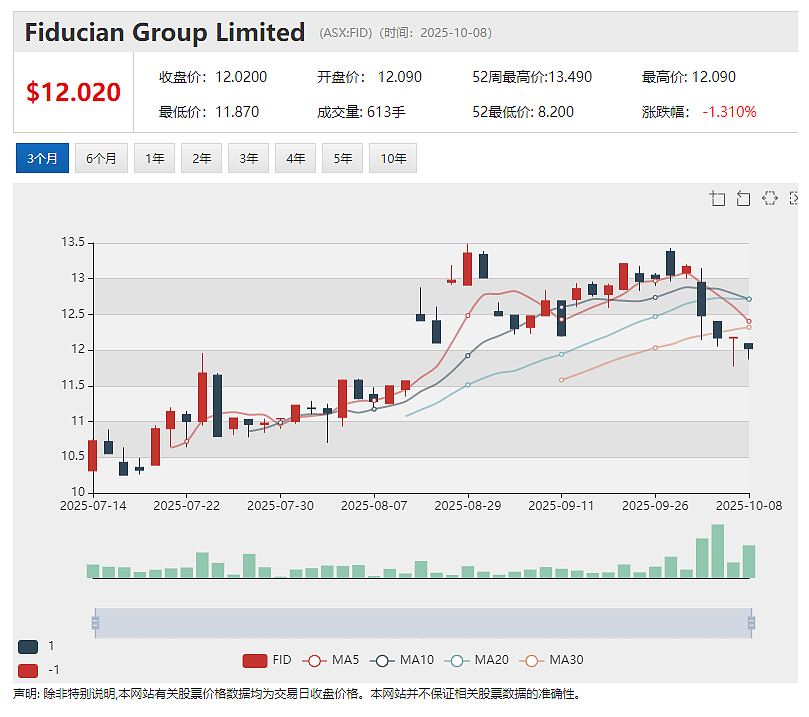Toggle the MA5 line legend
Viewport: 809px width, 717px height.
click(x=331, y=660)
